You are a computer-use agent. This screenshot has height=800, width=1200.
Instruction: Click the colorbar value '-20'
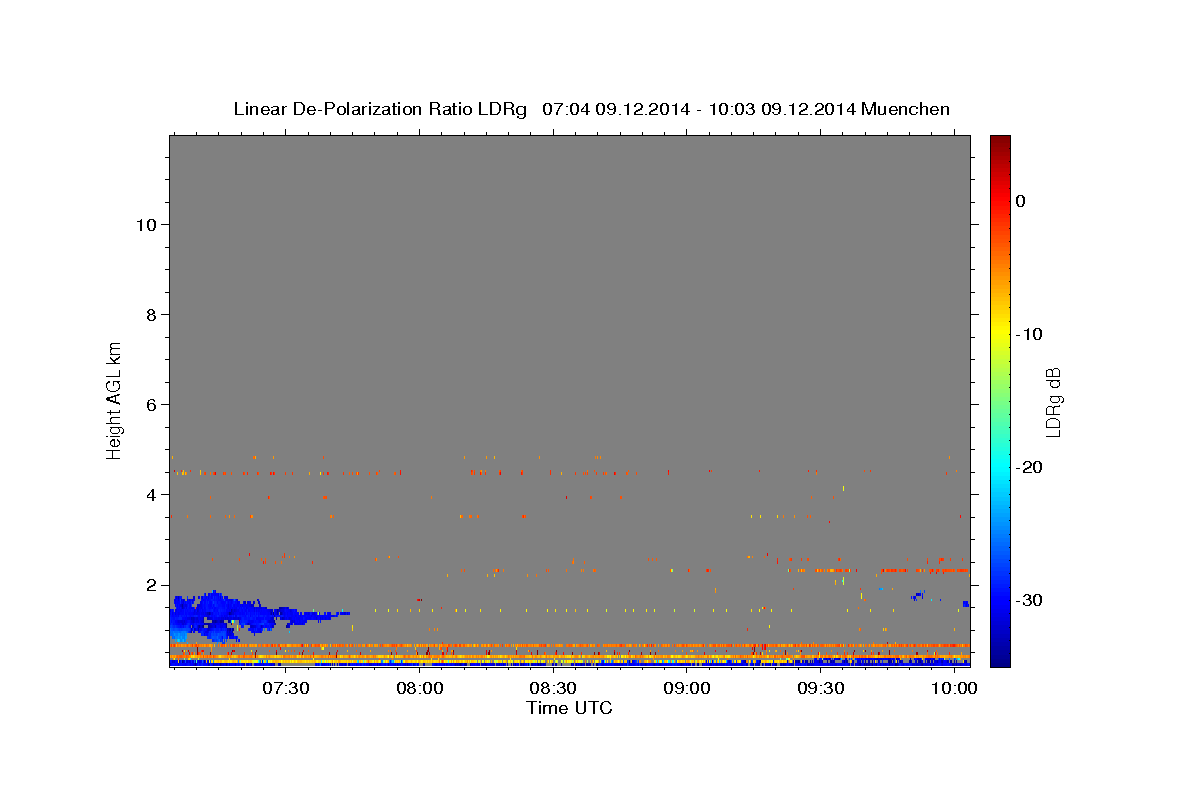(1029, 467)
